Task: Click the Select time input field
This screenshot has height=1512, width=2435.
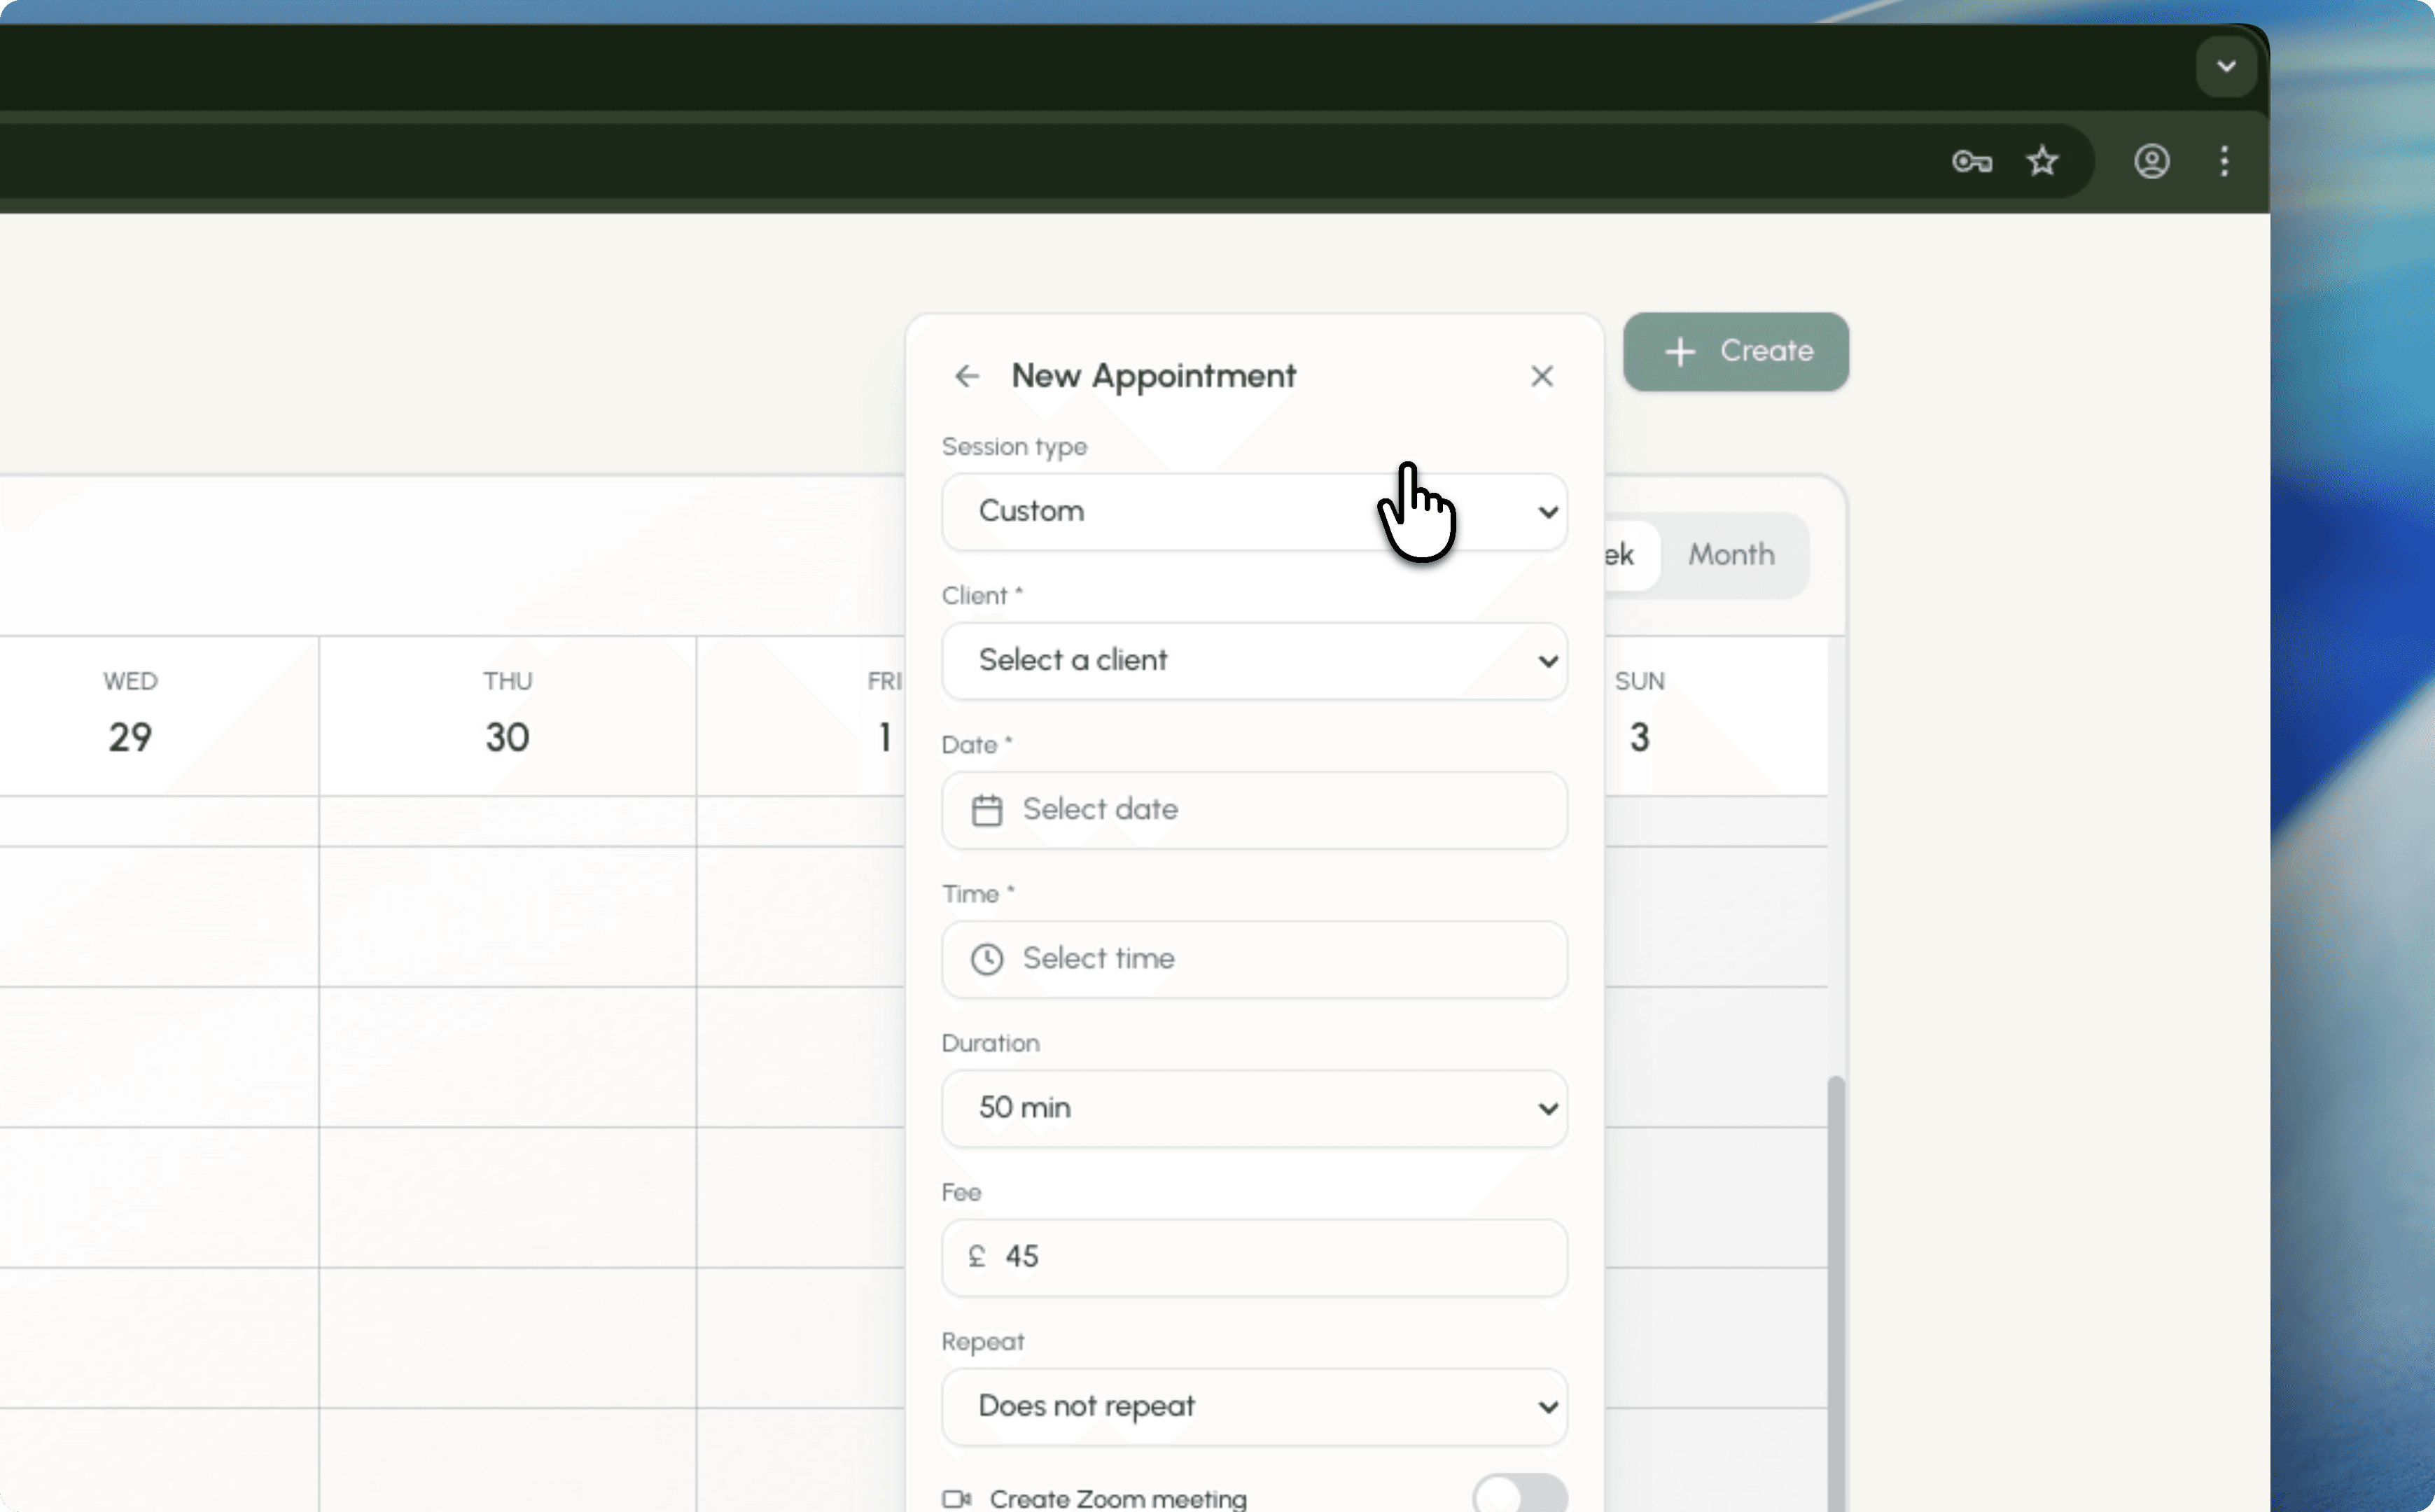Action: click(x=1254, y=959)
